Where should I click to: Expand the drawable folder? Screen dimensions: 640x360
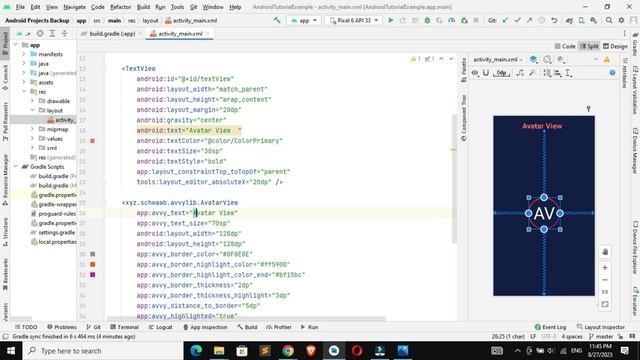click(x=32, y=101)
